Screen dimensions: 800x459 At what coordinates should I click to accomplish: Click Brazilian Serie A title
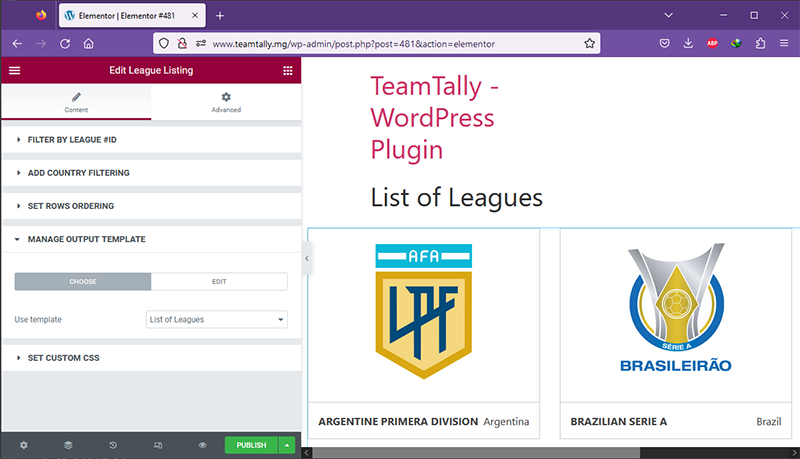click(x=618, y=422)
